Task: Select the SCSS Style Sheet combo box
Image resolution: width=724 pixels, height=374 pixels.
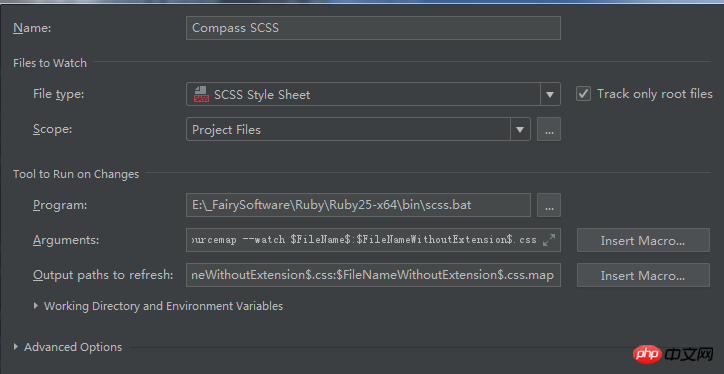Action: point(373,94)
